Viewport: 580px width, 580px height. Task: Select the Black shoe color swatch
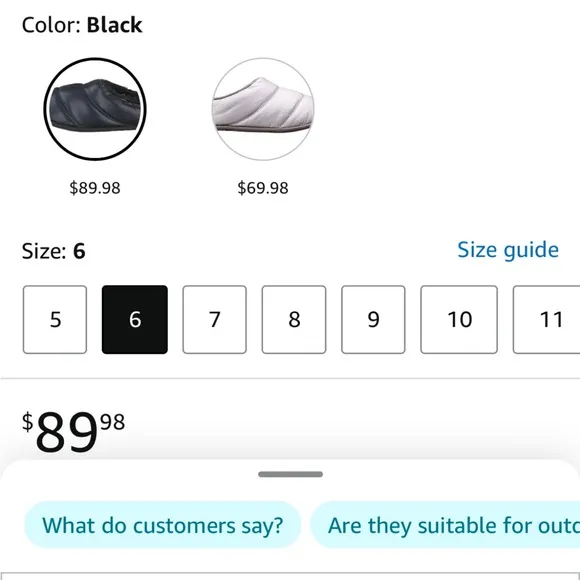pyautogui.click(x=95, y=109)
